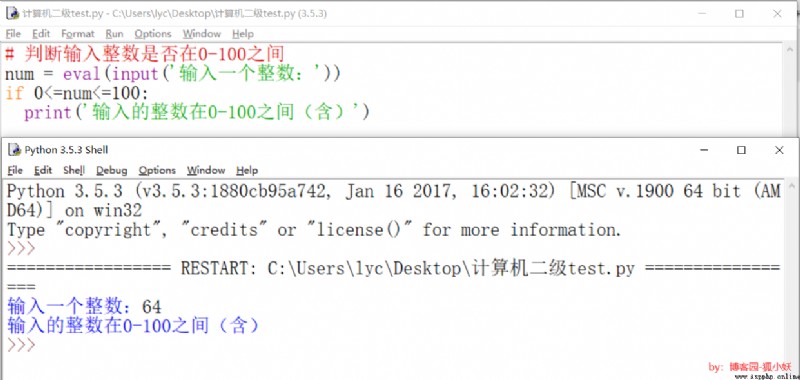800x380 pixels.
Task: Click the 'Python 3.5.3 (v3.5.3' banner line
Action: tap(393, 191)
